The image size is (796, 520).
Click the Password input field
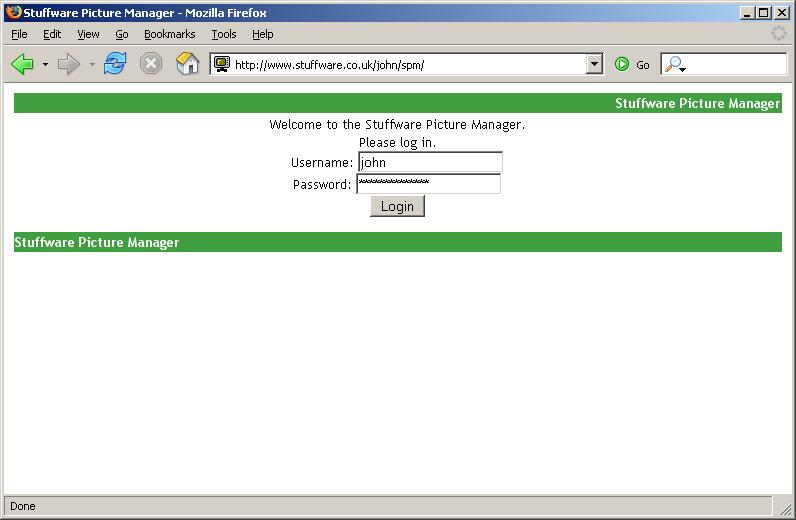point(428,183)
